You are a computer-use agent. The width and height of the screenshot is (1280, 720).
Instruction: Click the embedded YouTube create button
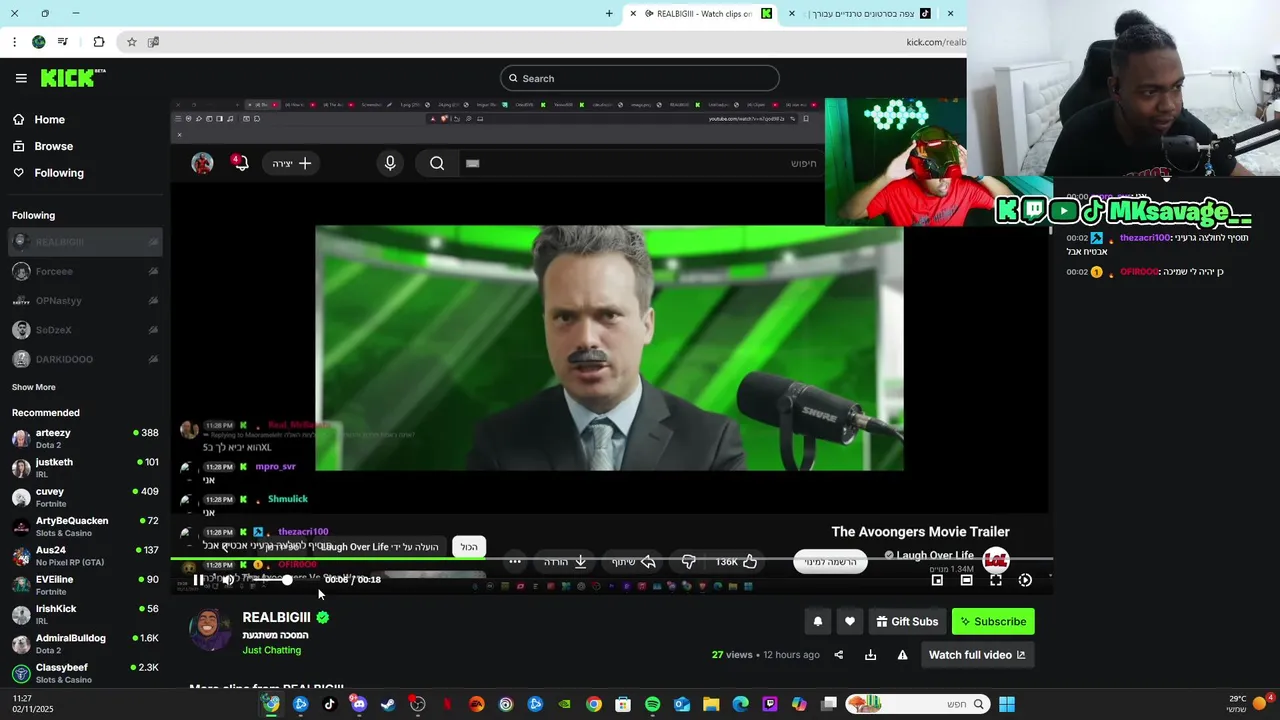click(292, 163)
